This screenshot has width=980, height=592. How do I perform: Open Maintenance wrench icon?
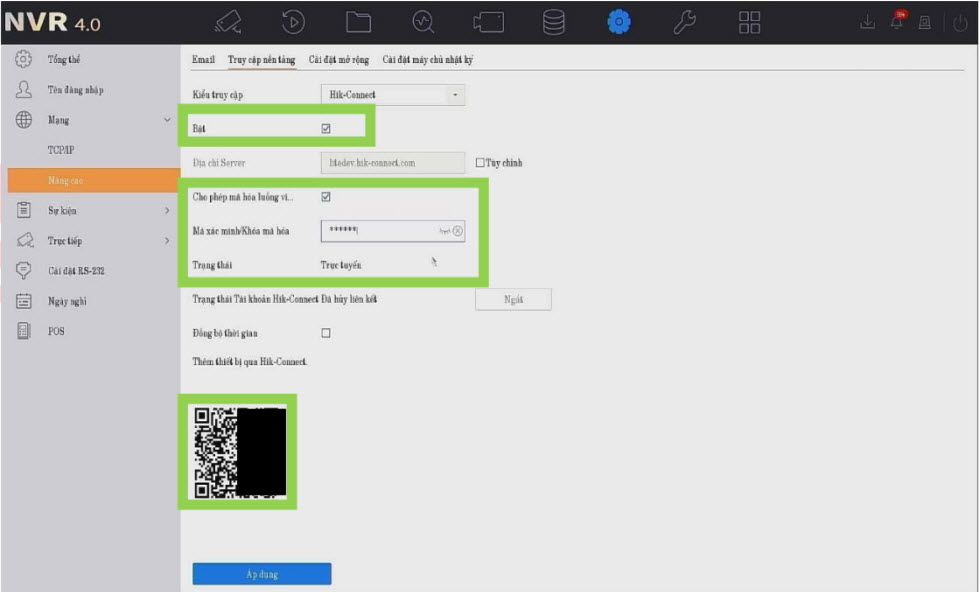tap(685, 22)
